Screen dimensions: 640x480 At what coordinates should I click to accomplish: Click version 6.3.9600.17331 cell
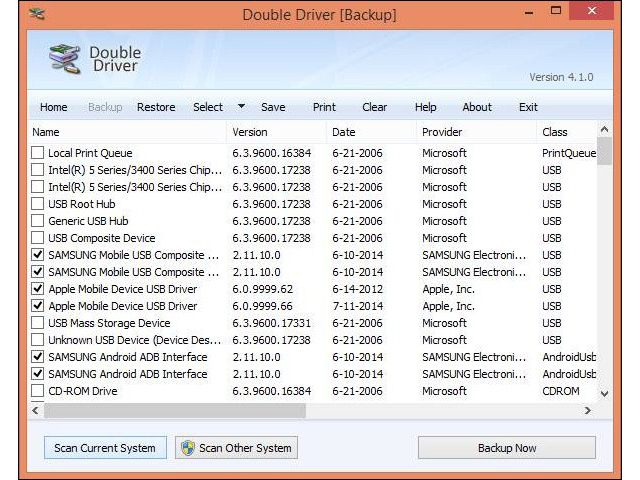click(271, 323)
